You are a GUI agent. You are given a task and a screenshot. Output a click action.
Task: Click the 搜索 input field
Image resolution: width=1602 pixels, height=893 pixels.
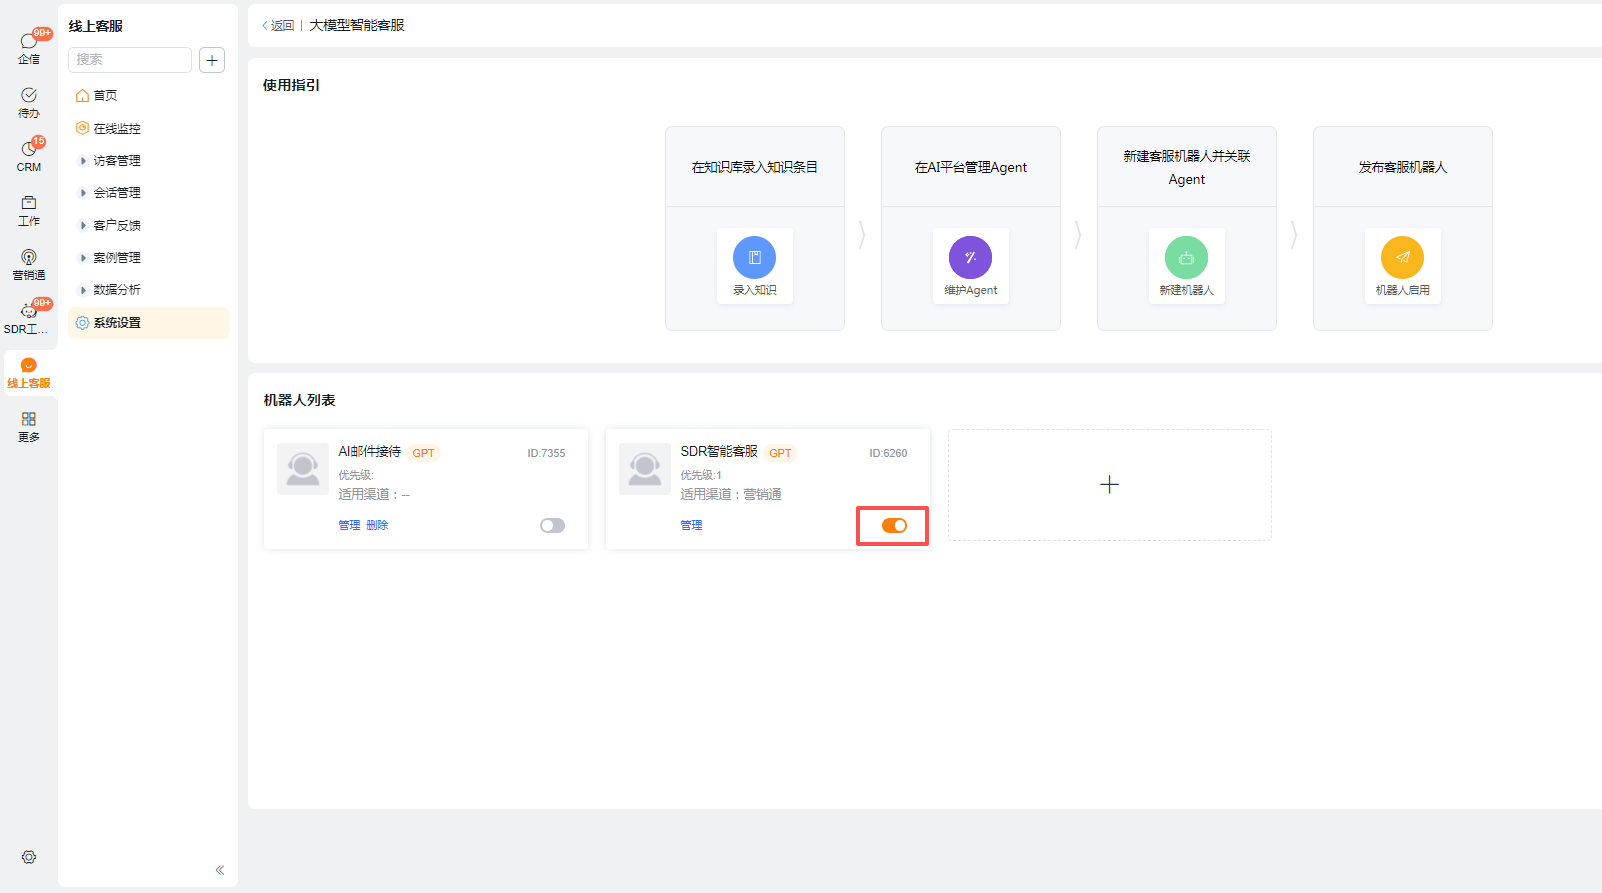click(130, 60)
